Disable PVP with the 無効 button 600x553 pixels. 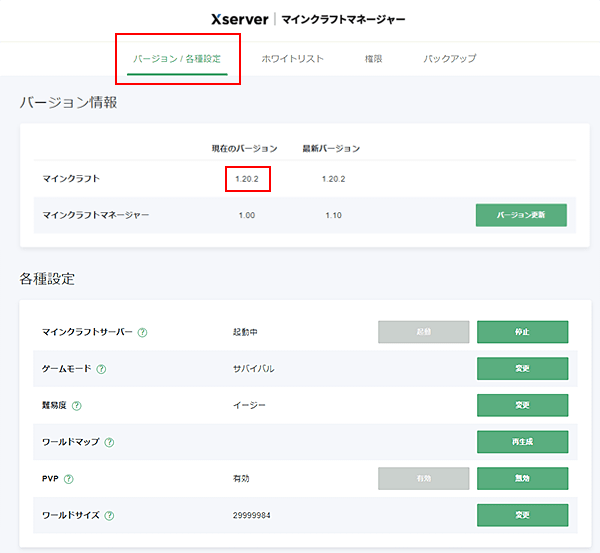(x=522, y=478)
